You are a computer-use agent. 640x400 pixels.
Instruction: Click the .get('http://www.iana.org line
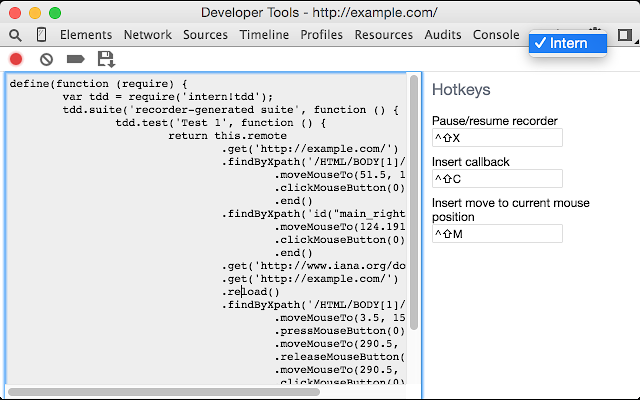313,266
